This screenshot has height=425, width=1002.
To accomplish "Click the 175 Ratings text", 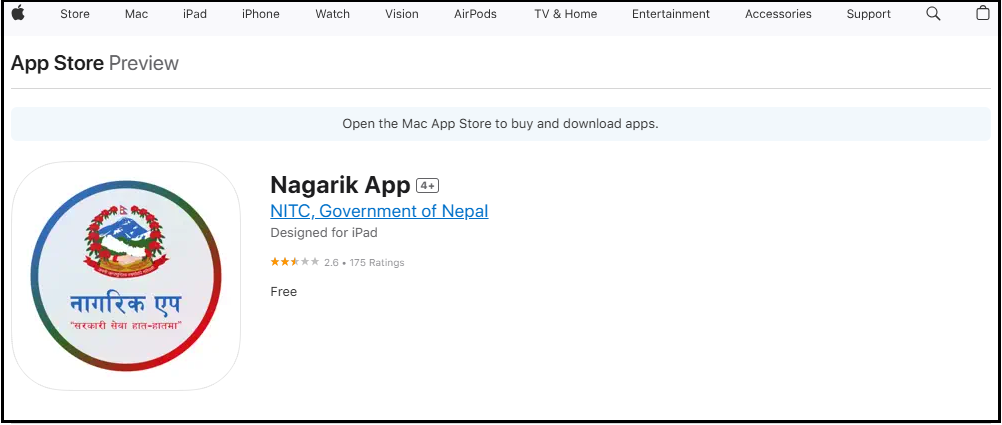I will click(377, 263).
